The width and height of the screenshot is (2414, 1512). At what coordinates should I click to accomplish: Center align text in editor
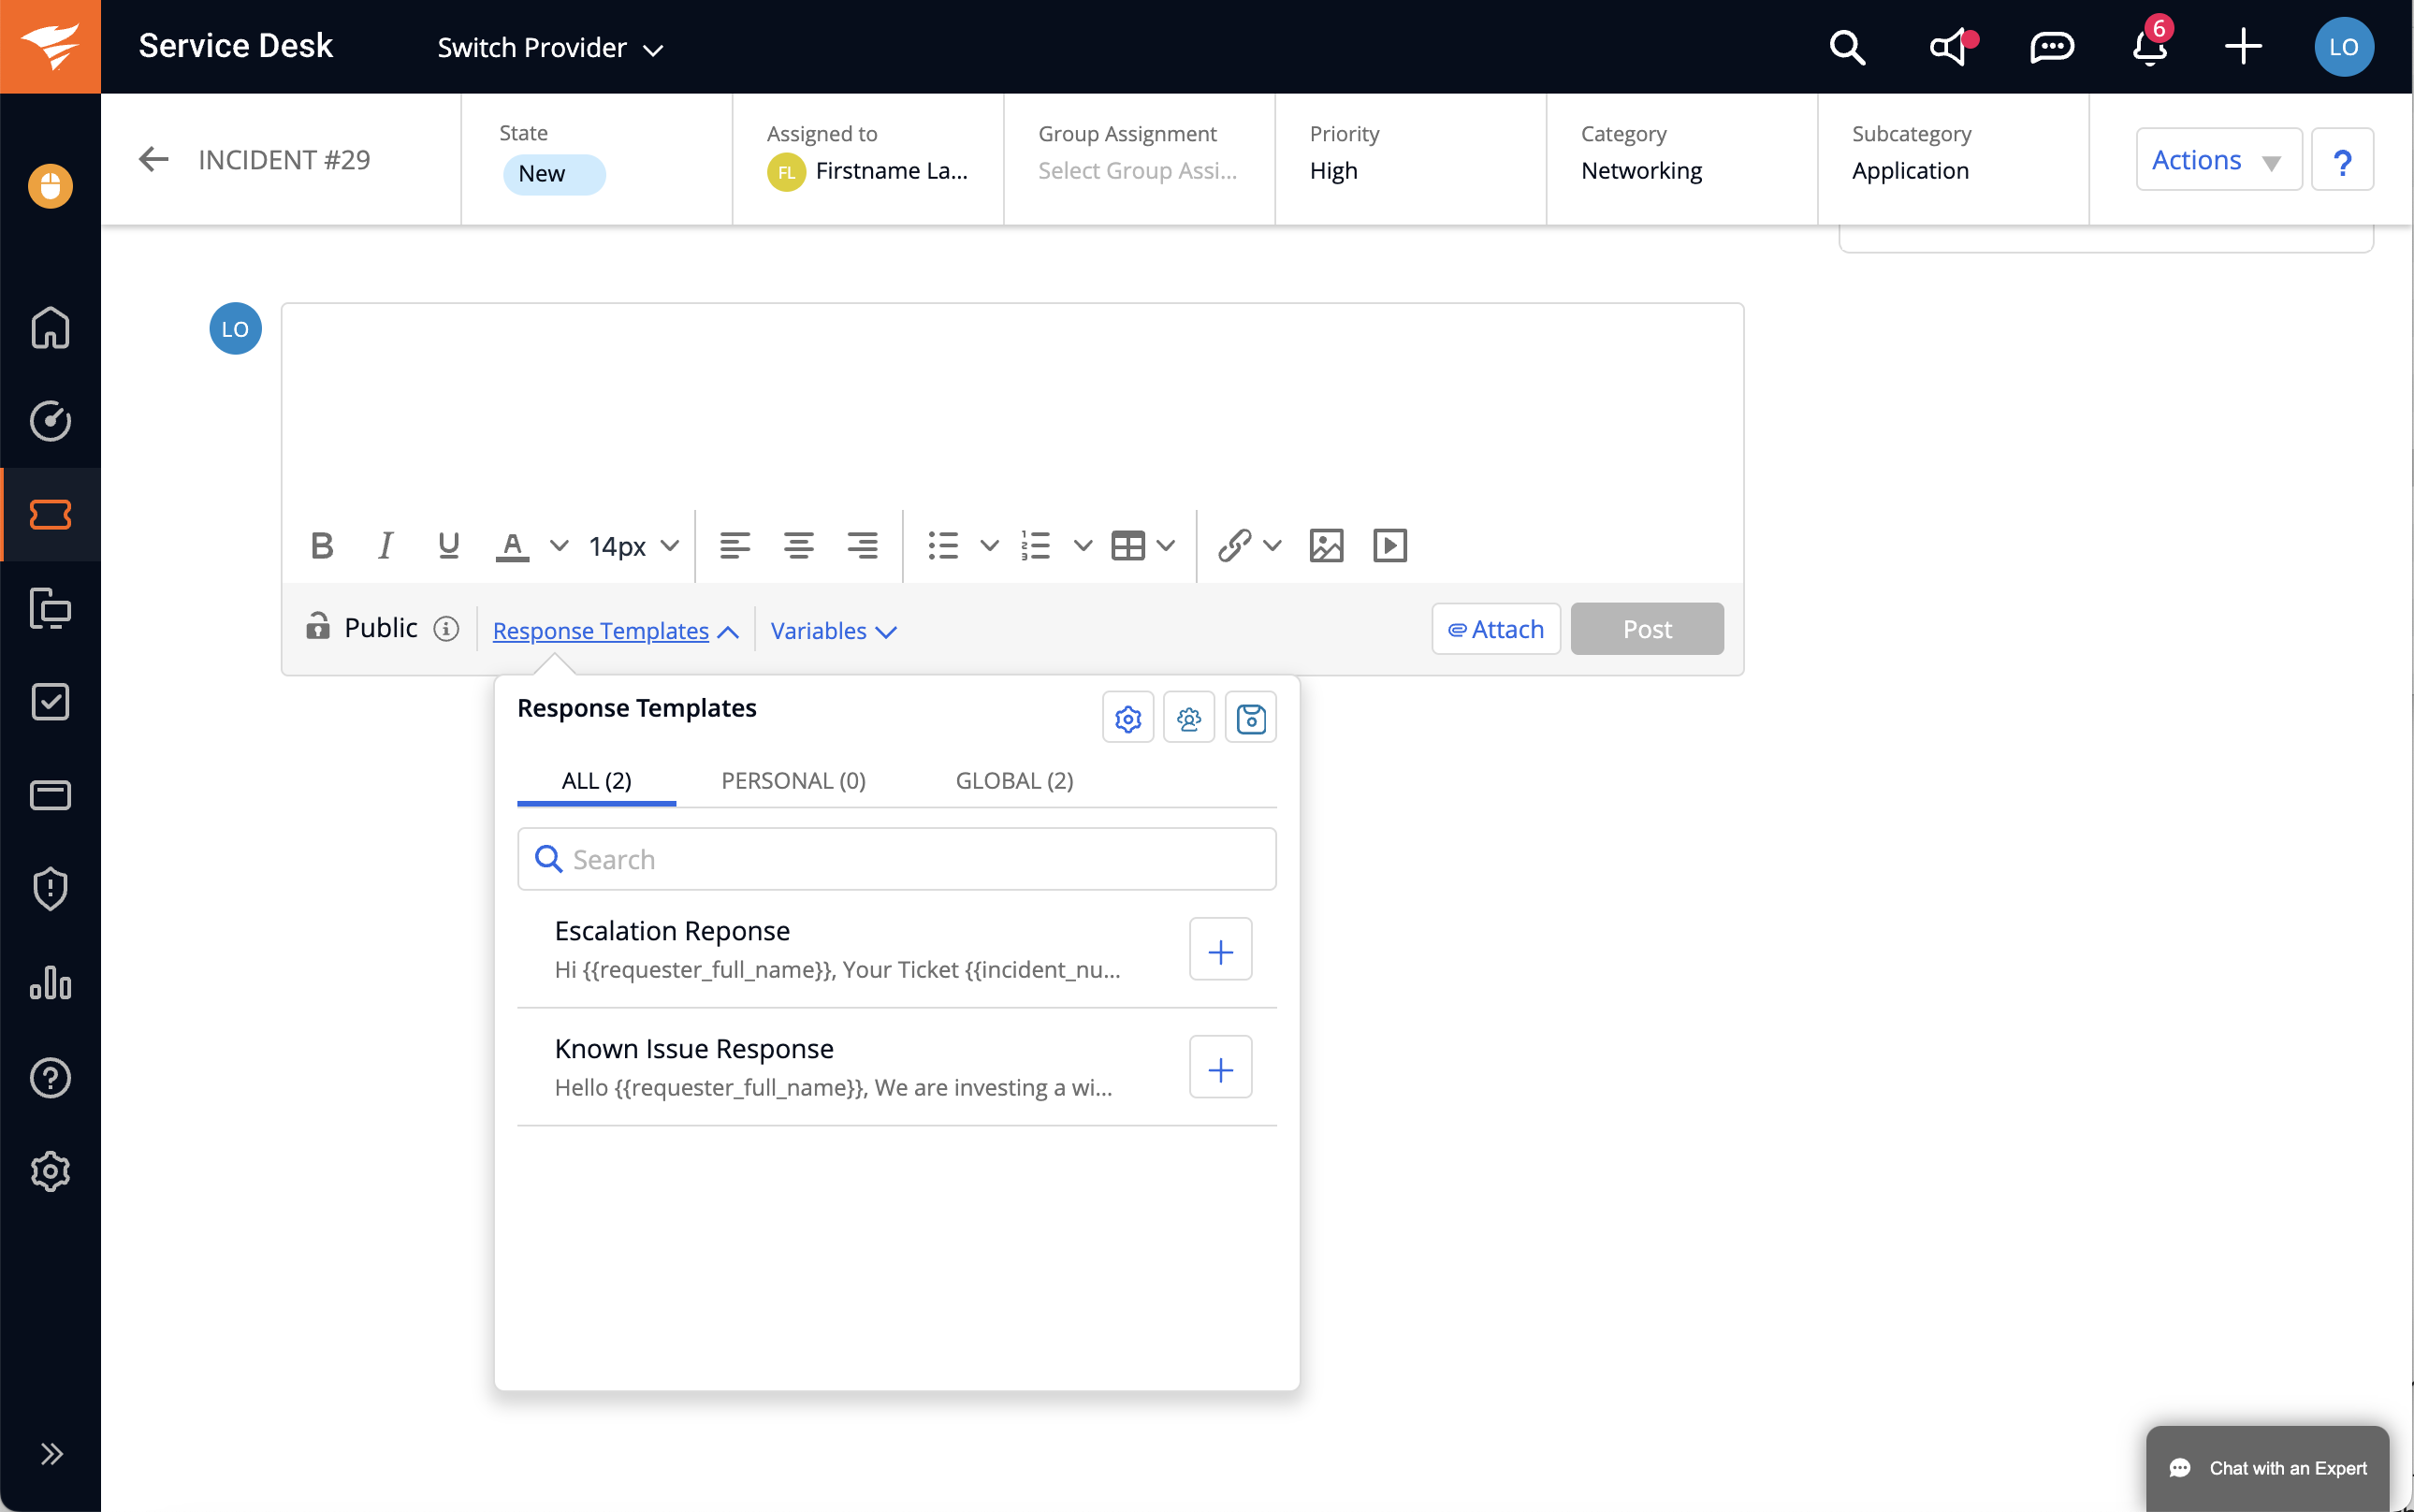tap(798, 546)
